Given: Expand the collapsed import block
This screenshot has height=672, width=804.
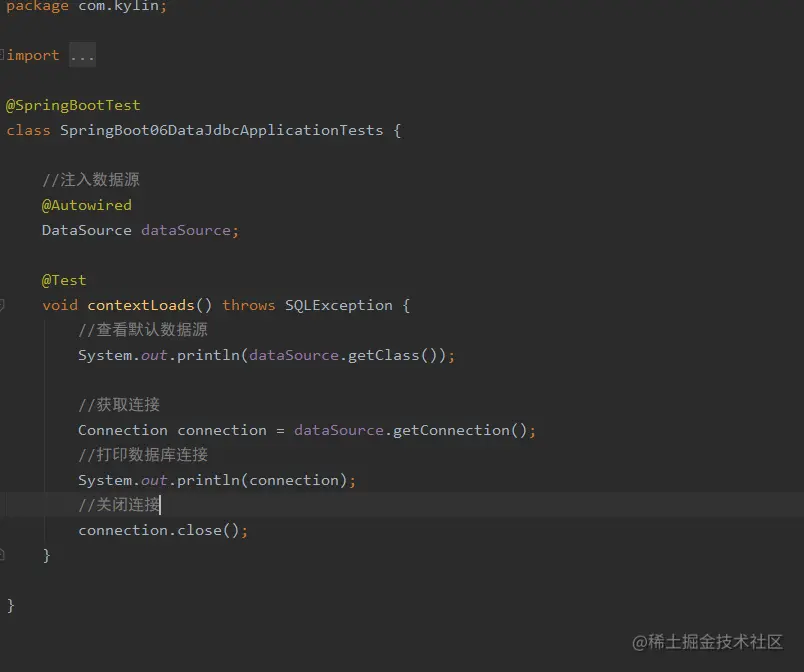Looking at the screenshot, I should [2, 54].
